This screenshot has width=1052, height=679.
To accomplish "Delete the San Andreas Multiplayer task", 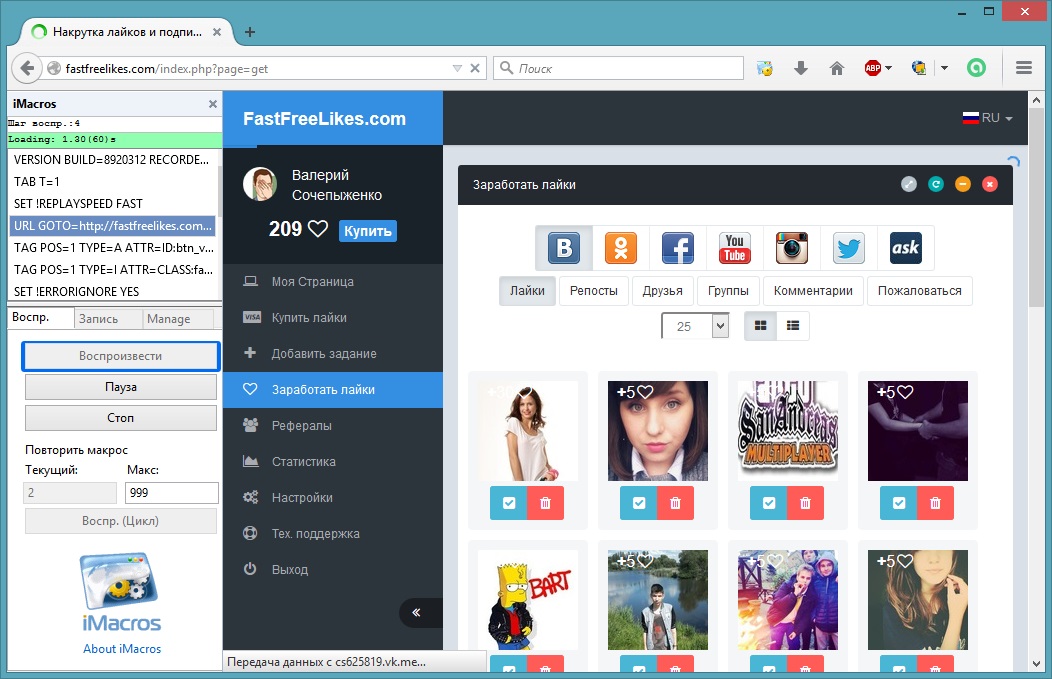I will tap(806, 503).
